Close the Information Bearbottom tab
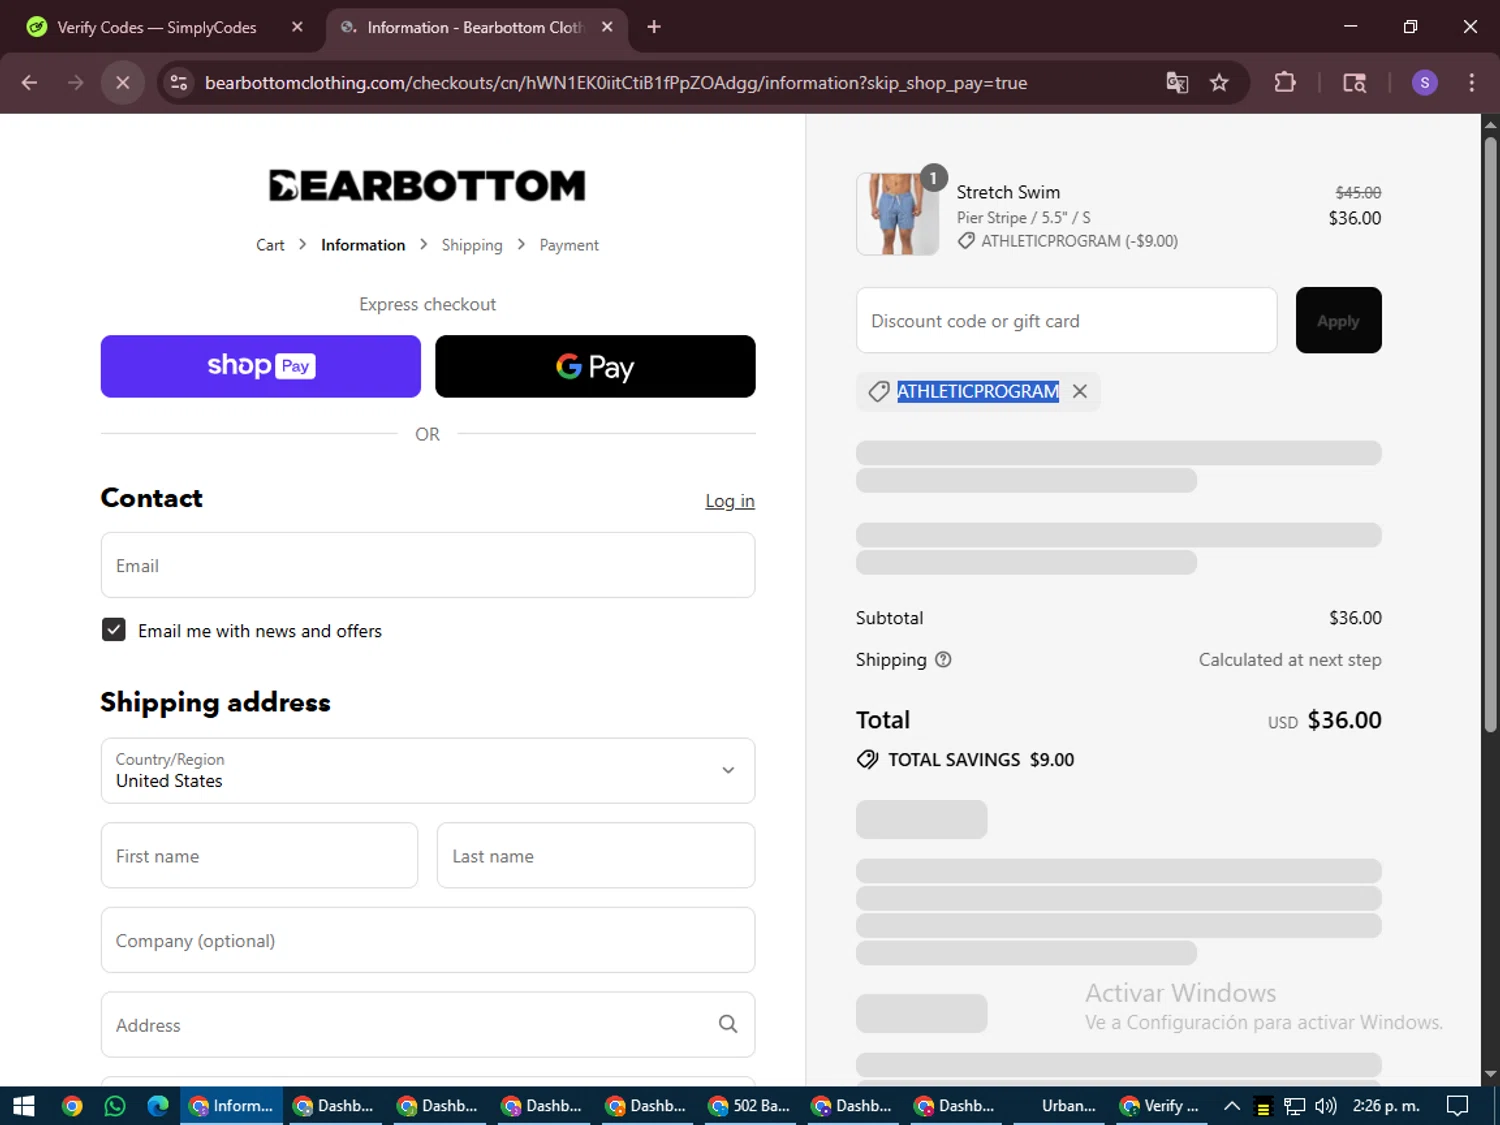This screenshot has height=1125, width=1500. [x=607, y=27]
